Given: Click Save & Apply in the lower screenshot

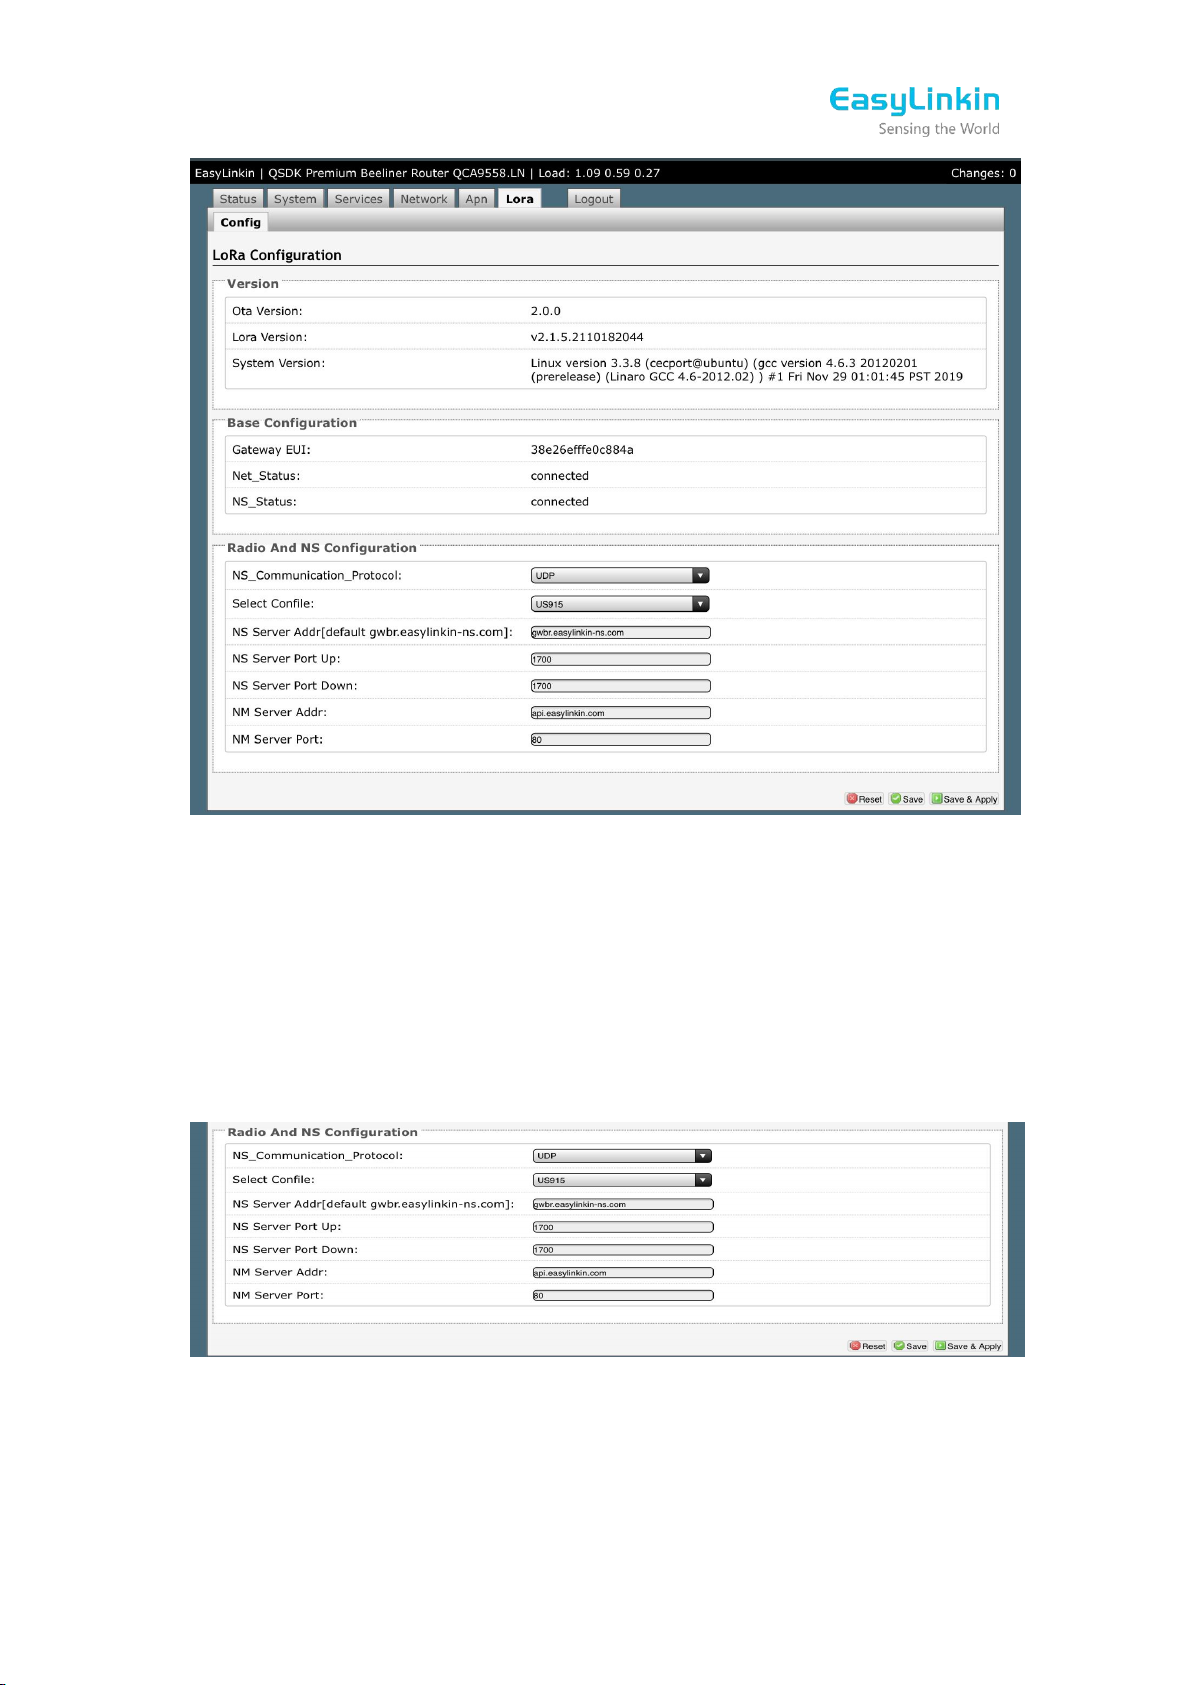Looking at the screenshot, I should (x=969, y=1346).
